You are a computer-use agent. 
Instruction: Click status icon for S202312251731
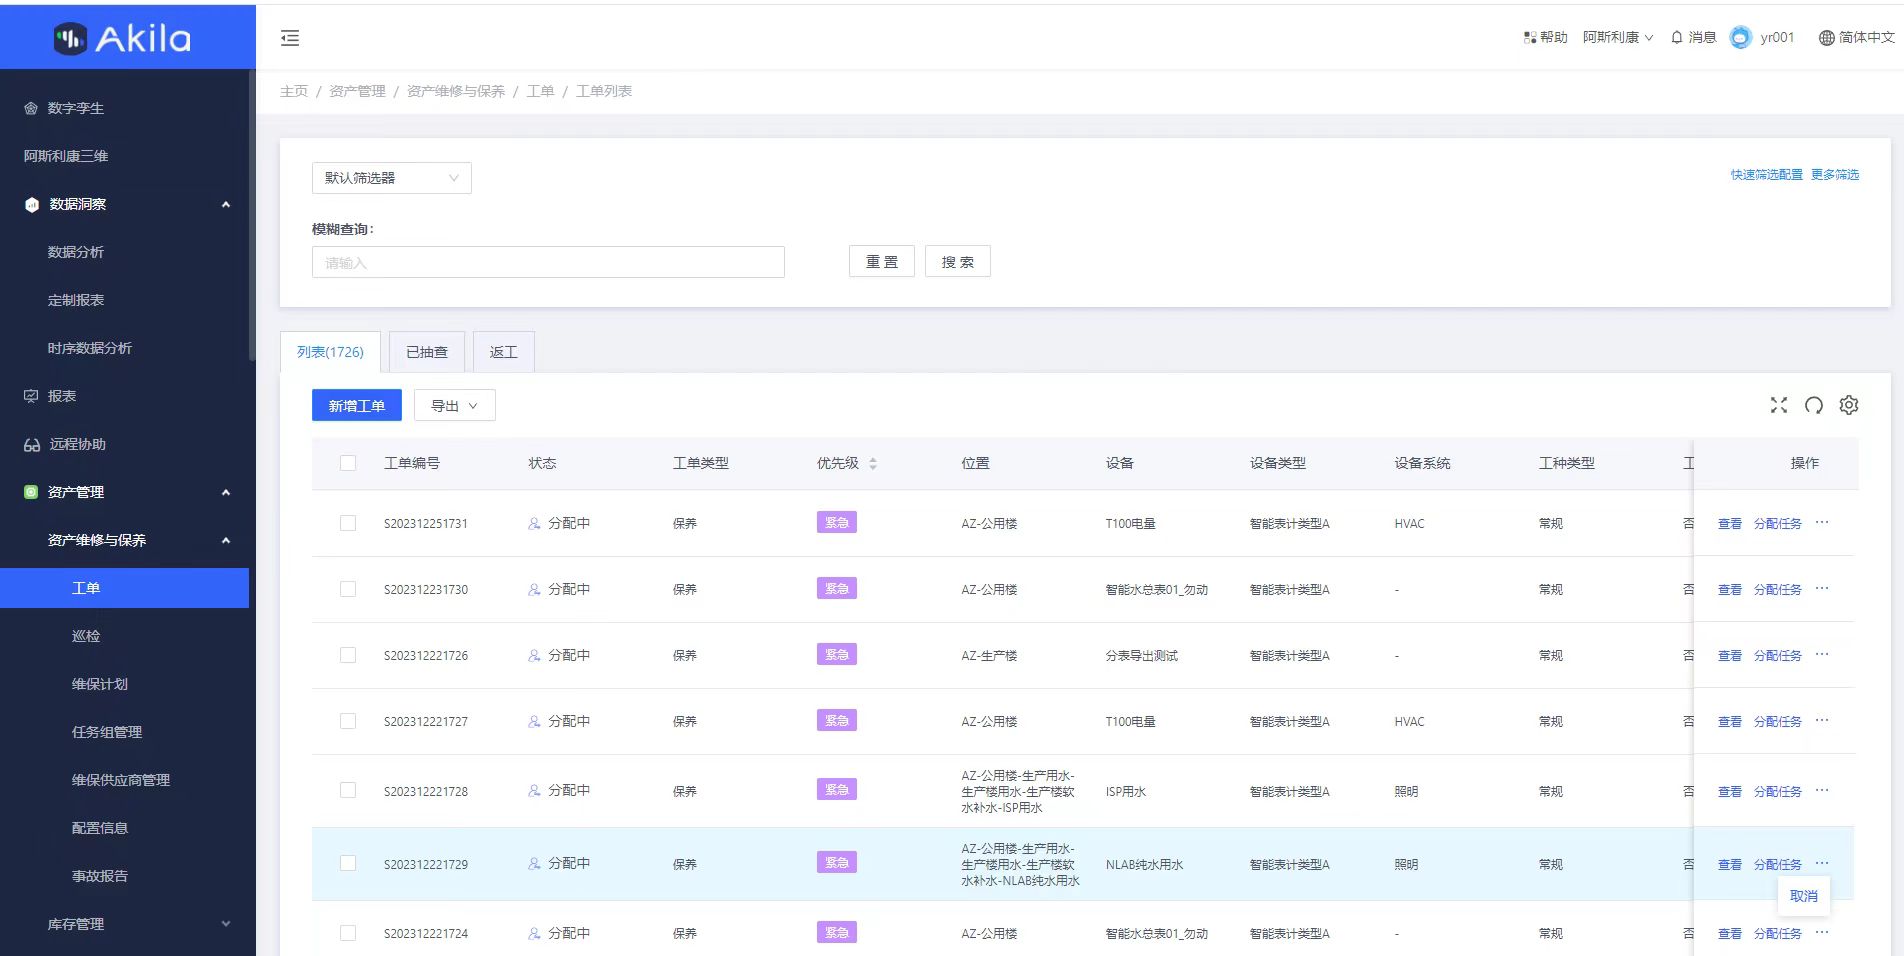[534, 523]
